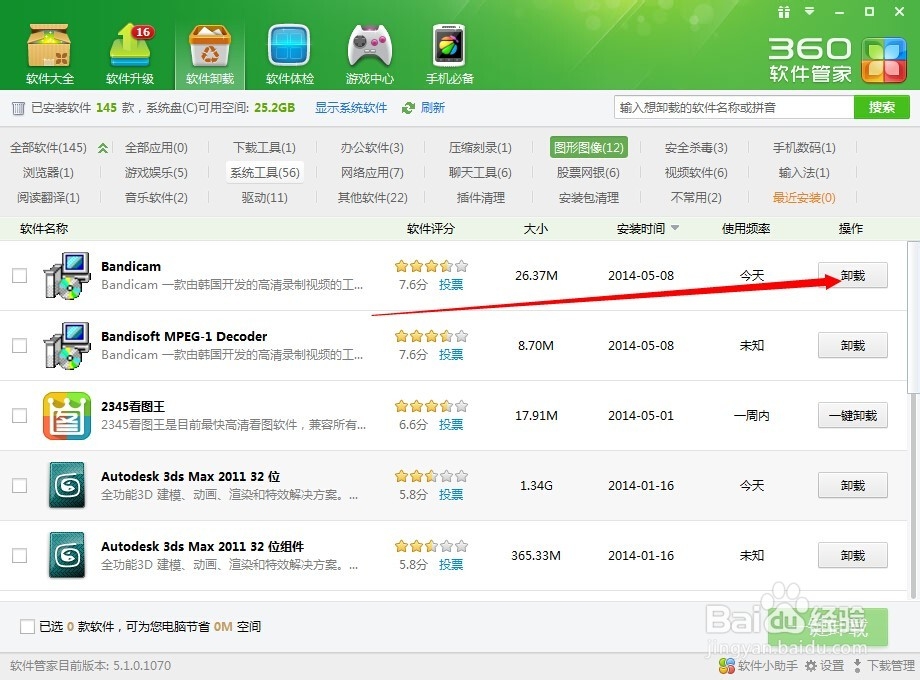Select the 视频软件(6) category
Viewport: 920px width, 680px height.
click(696, 172)
